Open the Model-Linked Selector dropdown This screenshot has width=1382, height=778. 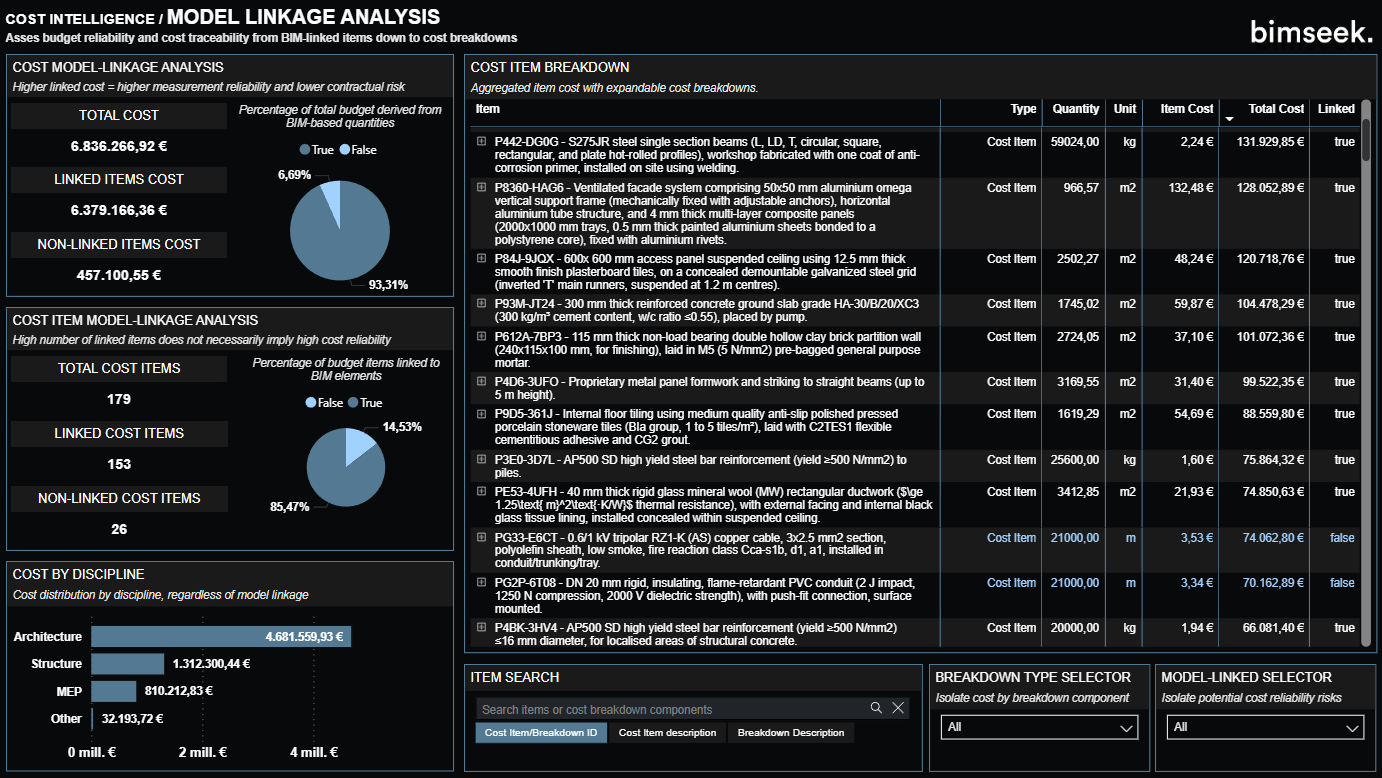[1265, 727]
